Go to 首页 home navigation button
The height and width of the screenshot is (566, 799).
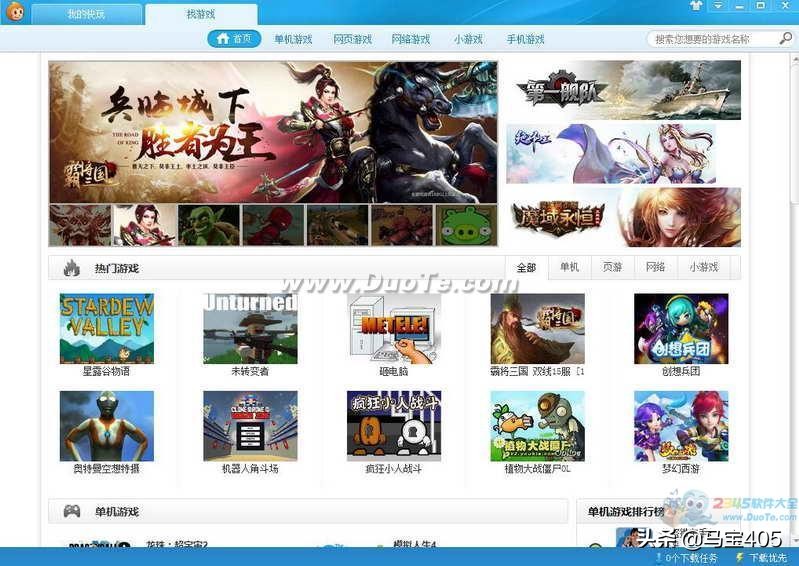pos(234,39)
